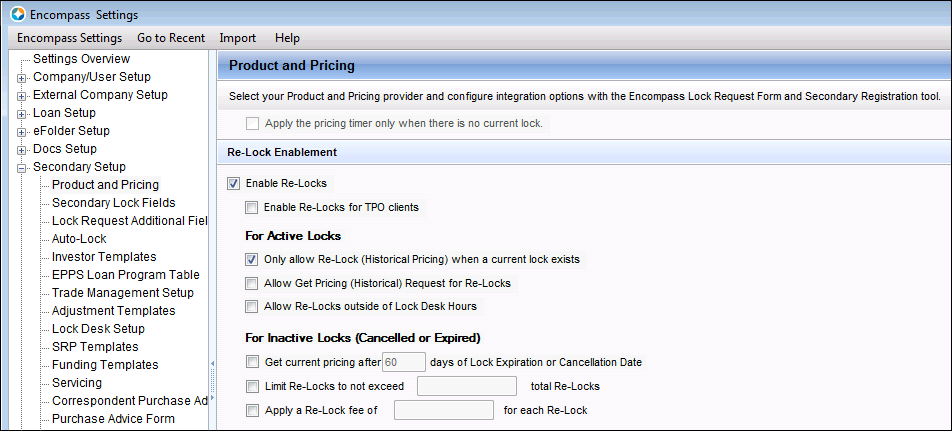Open the Go to Recent menu
This screenshot has width=952, height=431.
tap(171, 38)
